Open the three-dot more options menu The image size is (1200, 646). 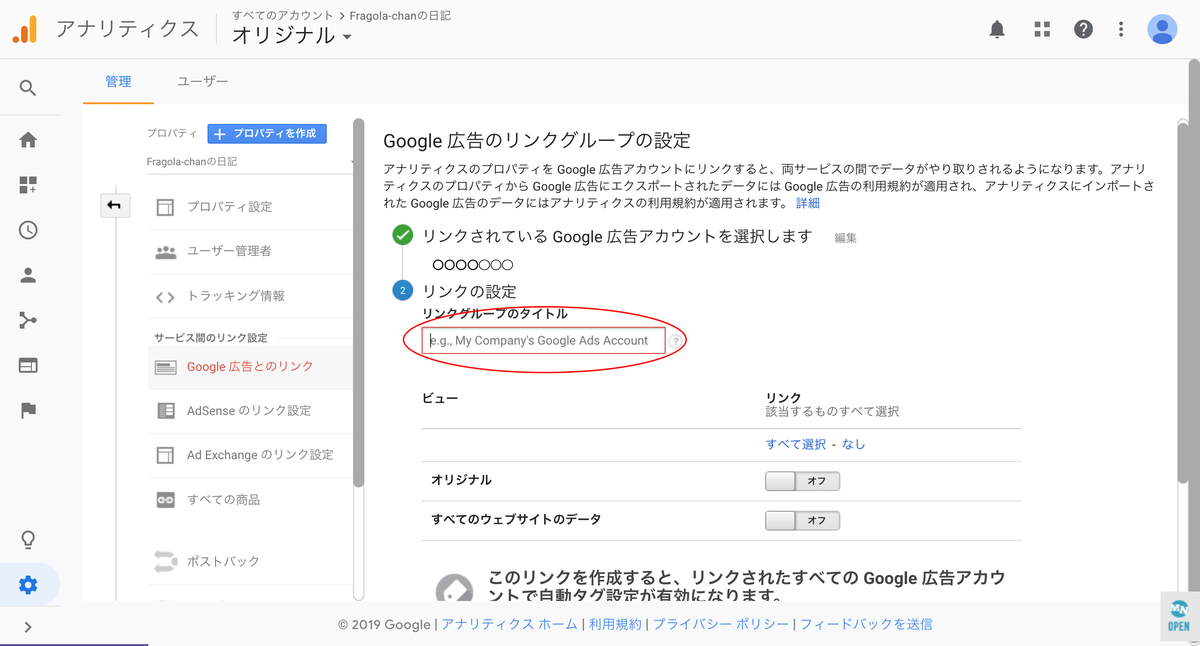pyautogui.click(x=1122, y=29)
